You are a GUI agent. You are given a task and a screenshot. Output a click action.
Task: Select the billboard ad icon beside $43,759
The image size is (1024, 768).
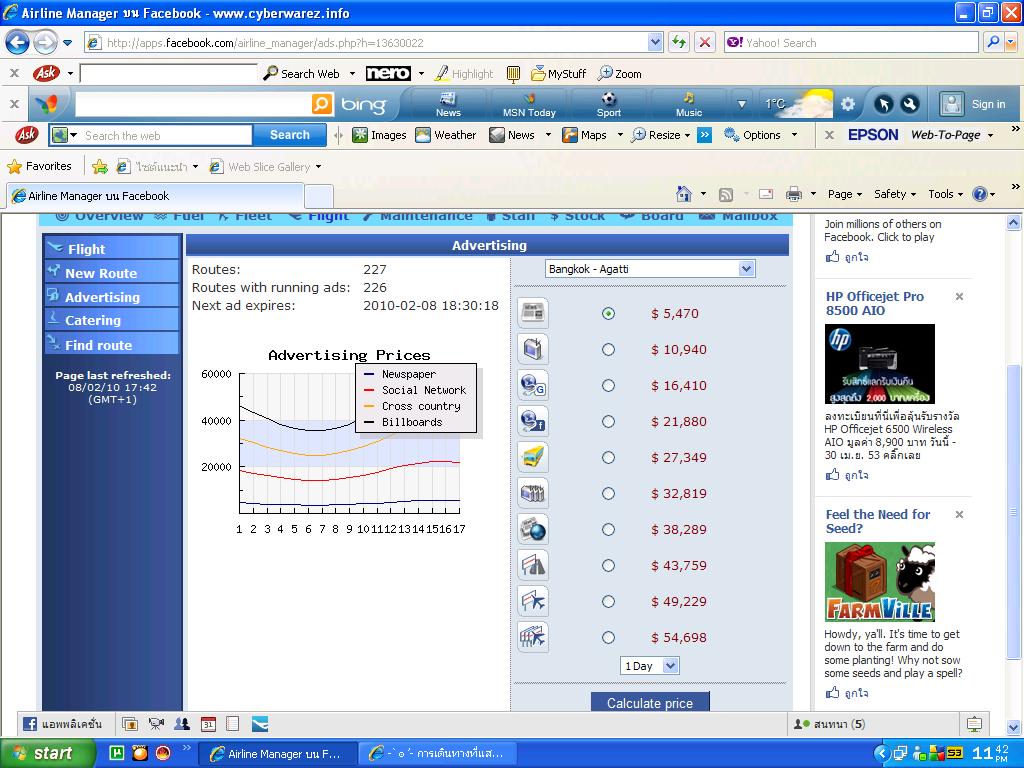533,565
